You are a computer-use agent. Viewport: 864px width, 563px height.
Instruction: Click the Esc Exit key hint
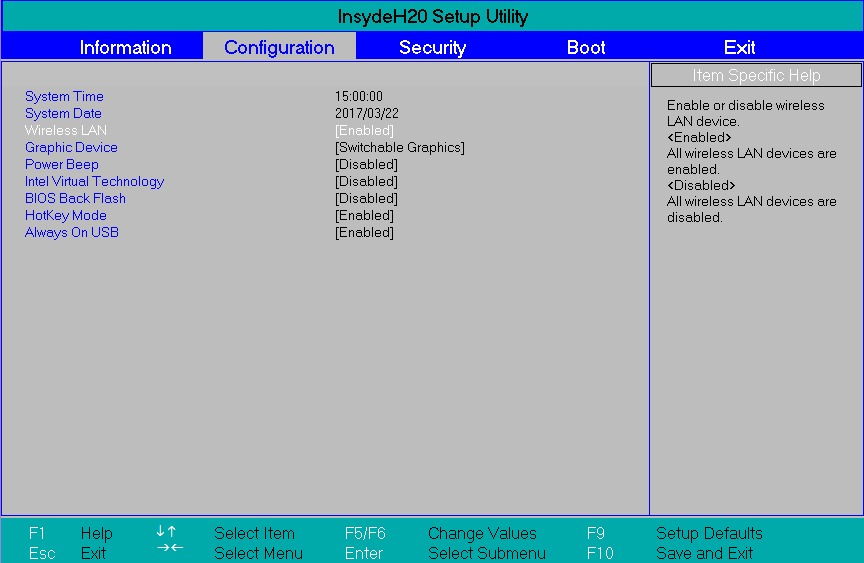click(x=67, y=553)
